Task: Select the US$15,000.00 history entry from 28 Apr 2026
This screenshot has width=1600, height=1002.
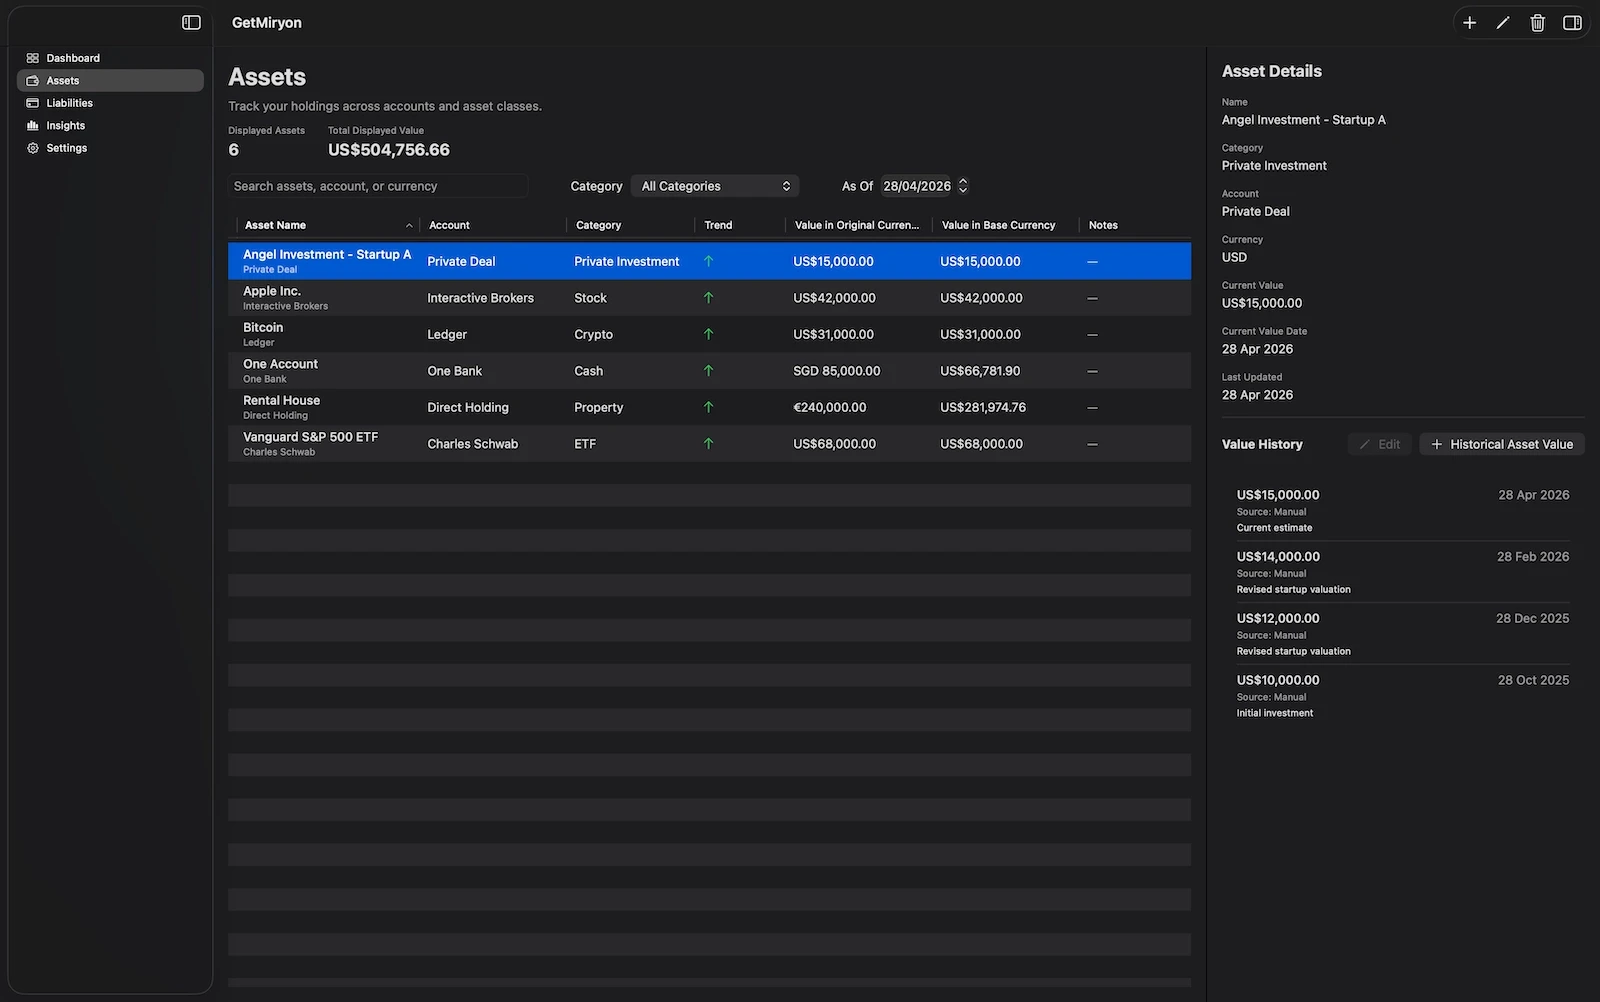Action: (1403, 510)
